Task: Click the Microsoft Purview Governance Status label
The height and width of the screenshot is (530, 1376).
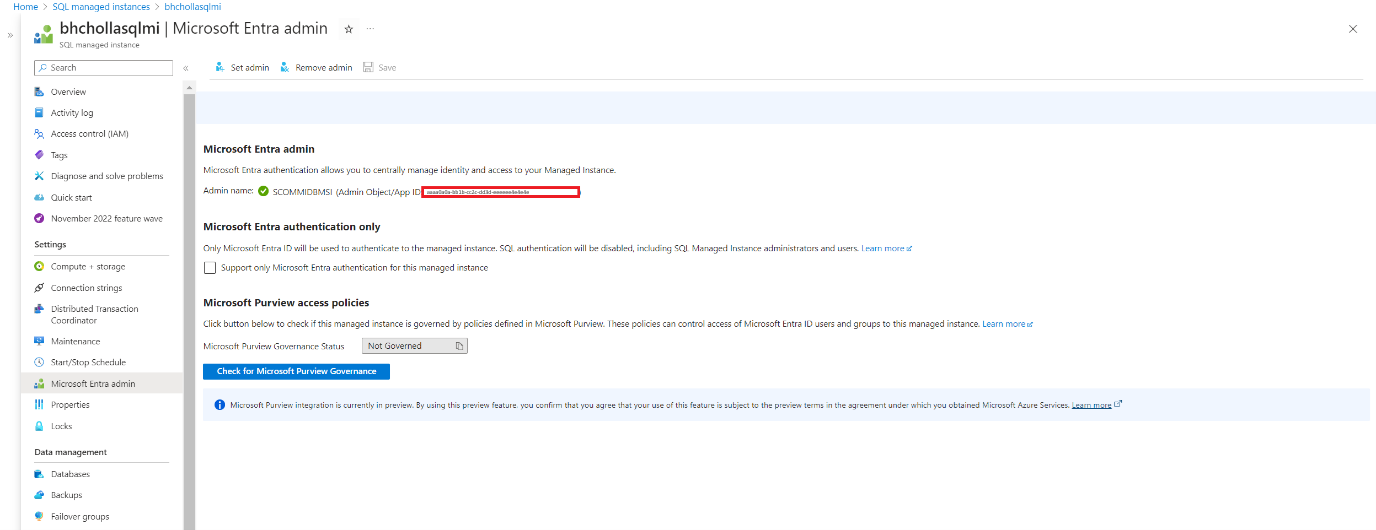Action: point(273,346)
